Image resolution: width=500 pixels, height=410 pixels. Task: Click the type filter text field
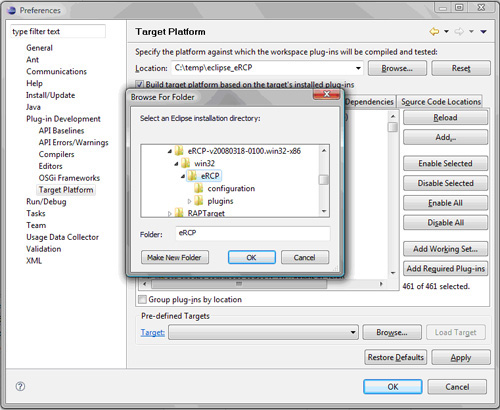(58, 31)
